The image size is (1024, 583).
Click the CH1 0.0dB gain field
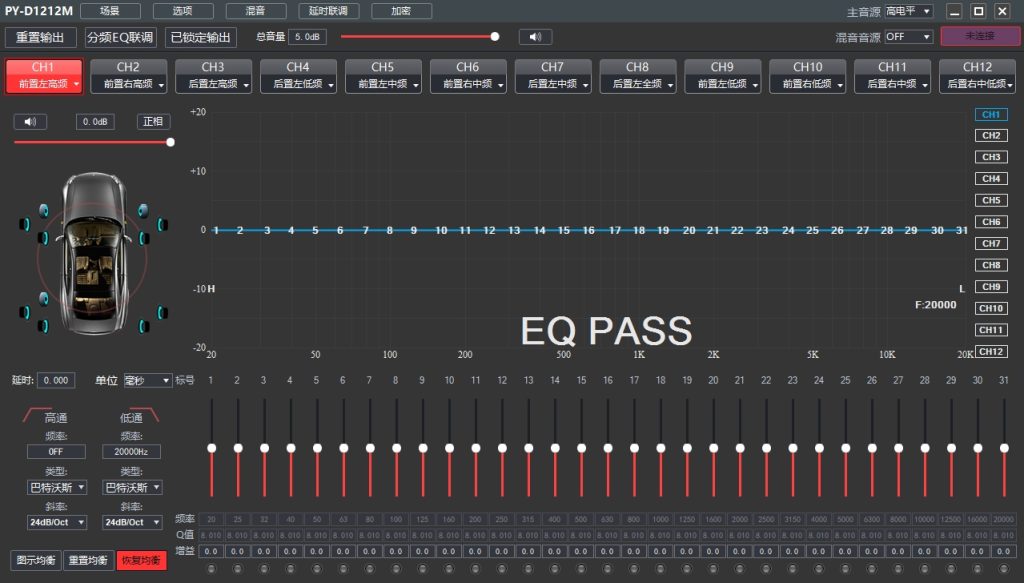pos(95,121)
